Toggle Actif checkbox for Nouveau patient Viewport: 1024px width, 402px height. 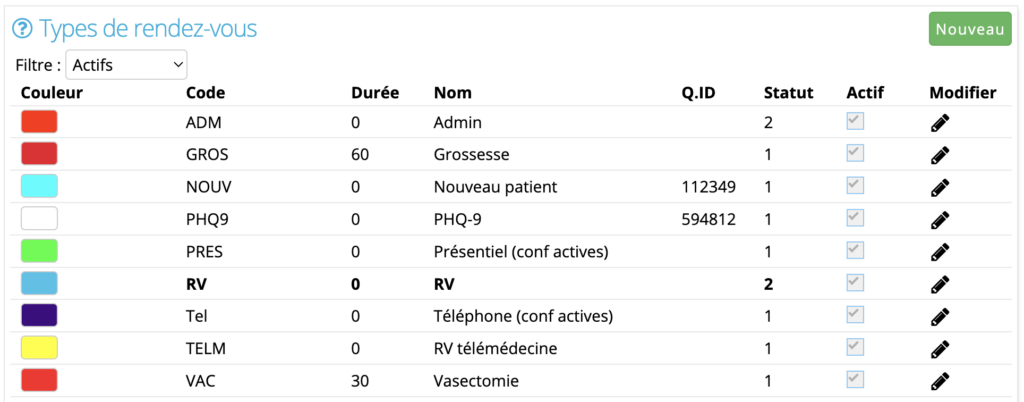[855, 186]
